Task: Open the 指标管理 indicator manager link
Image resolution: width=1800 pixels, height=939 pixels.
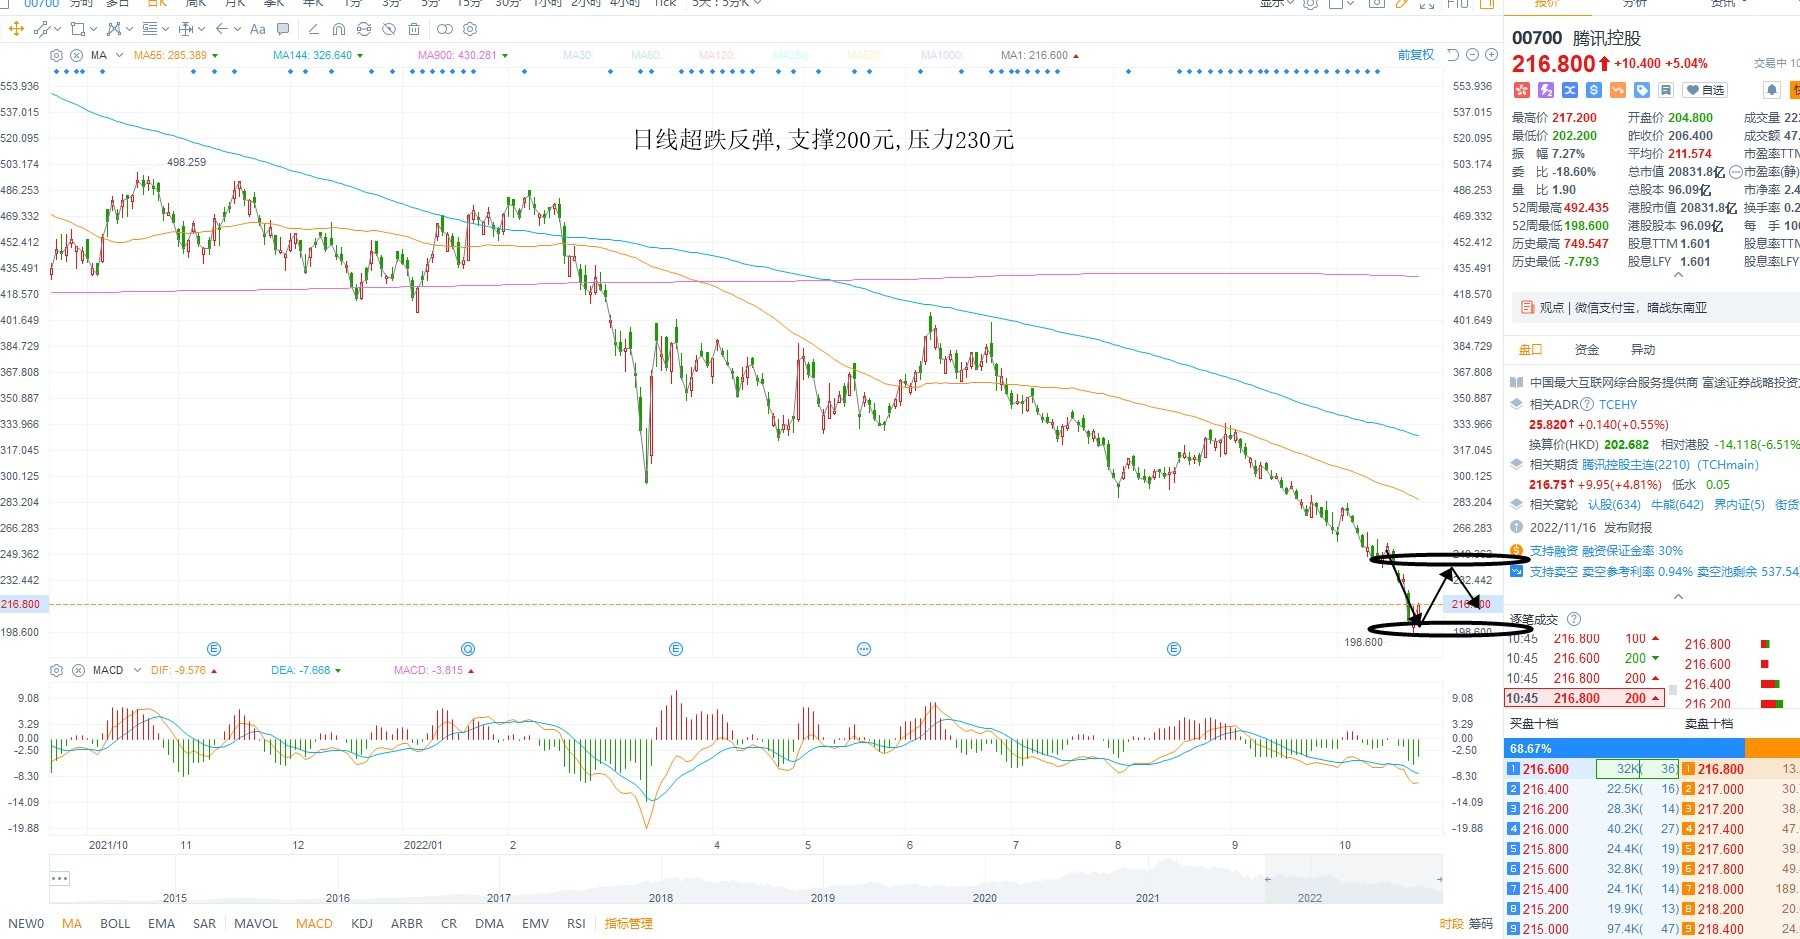Action: click(628, 923)
